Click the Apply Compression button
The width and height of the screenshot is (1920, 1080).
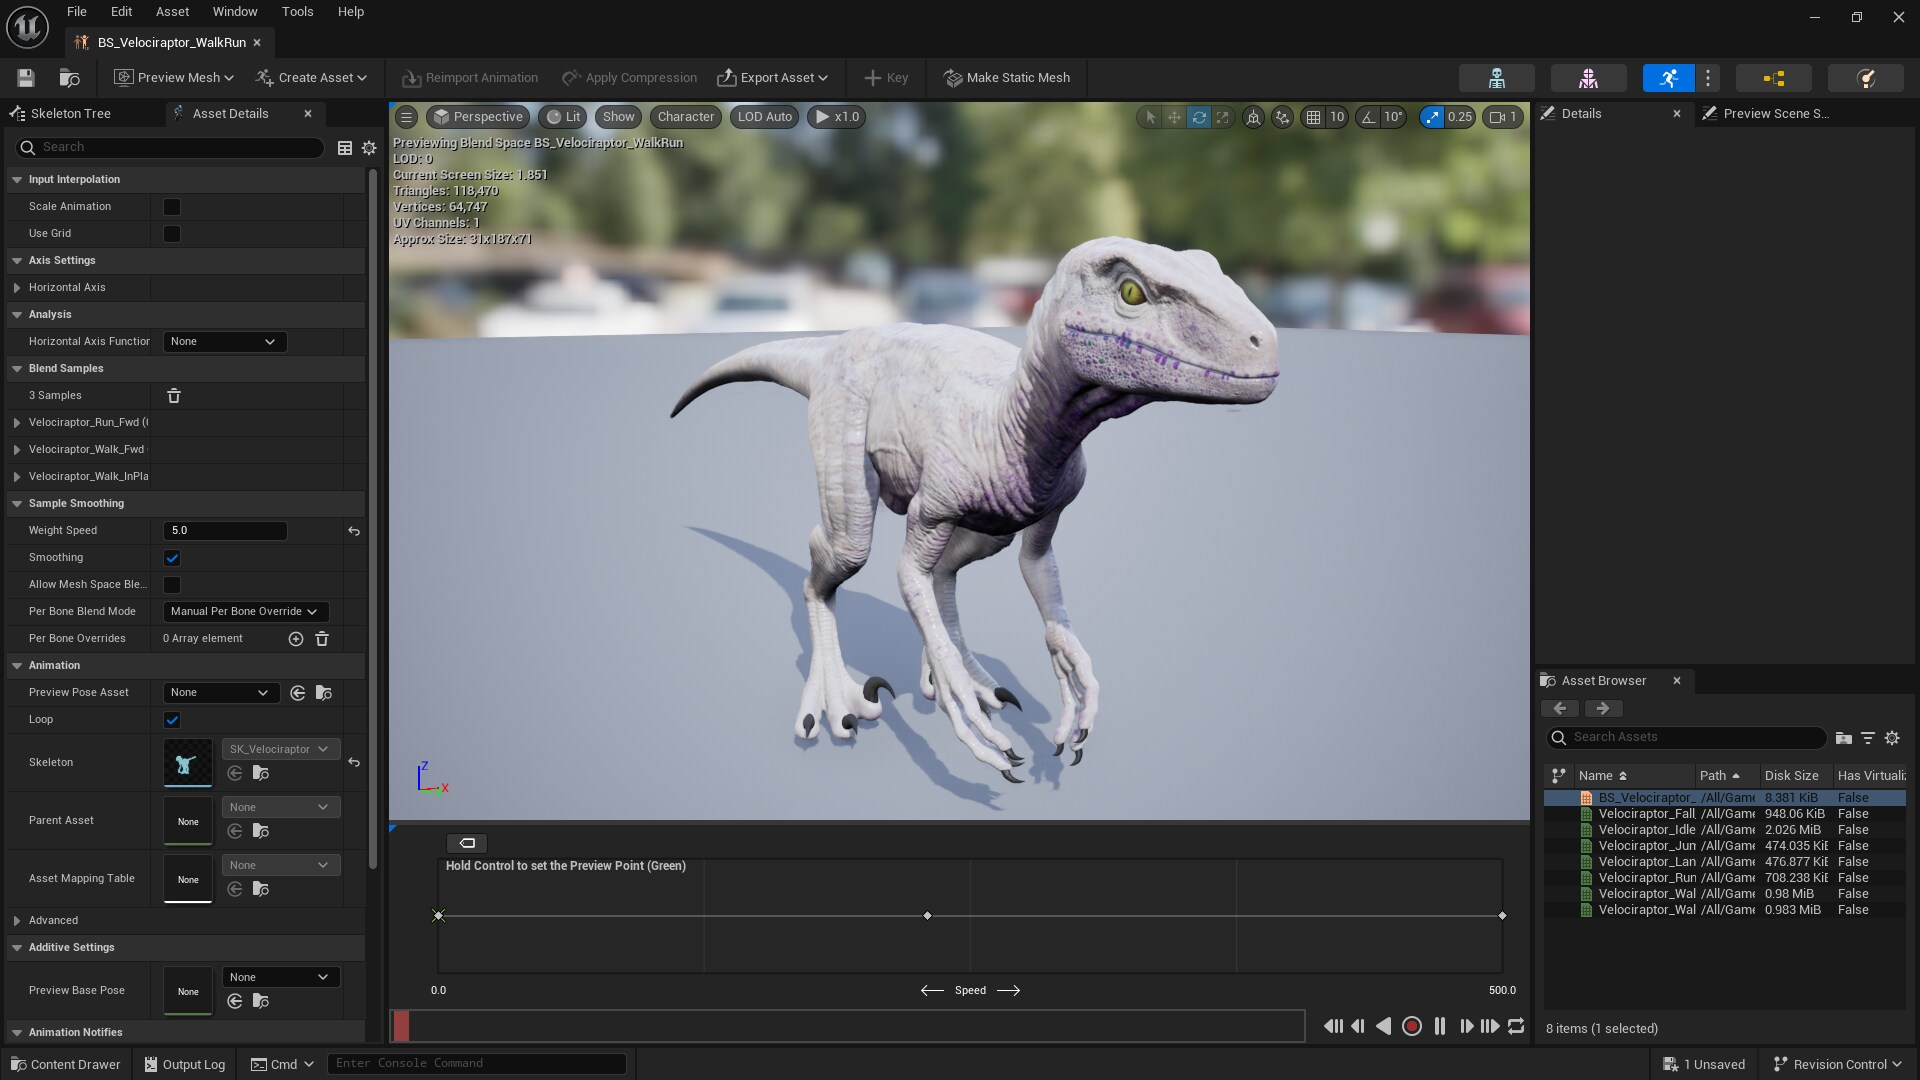pos(629,78)
